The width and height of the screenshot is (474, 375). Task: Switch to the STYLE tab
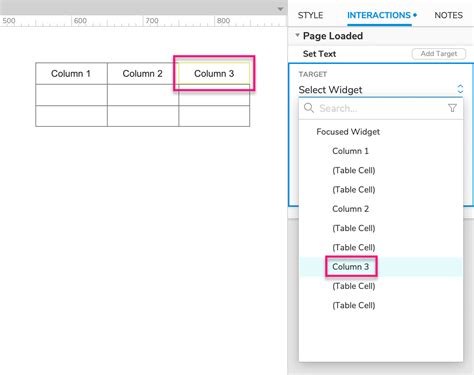pyautogui.click(x=310, y=15)
